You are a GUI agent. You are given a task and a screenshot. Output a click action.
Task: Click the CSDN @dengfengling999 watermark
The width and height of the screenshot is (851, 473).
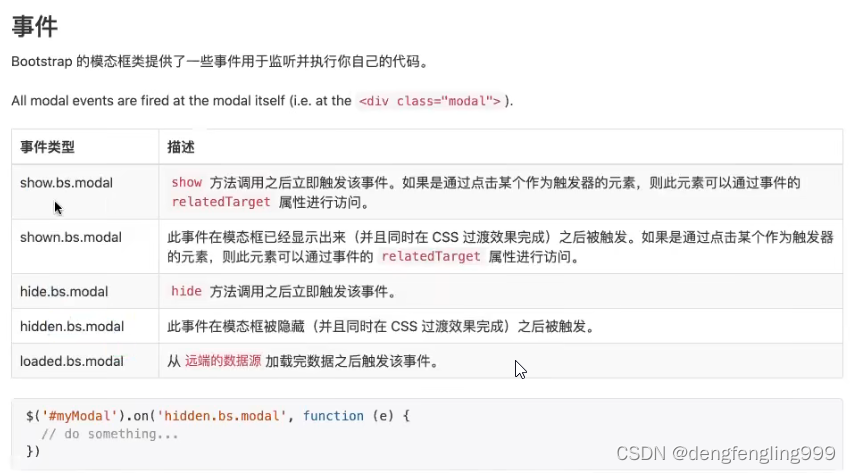point(726,453)
